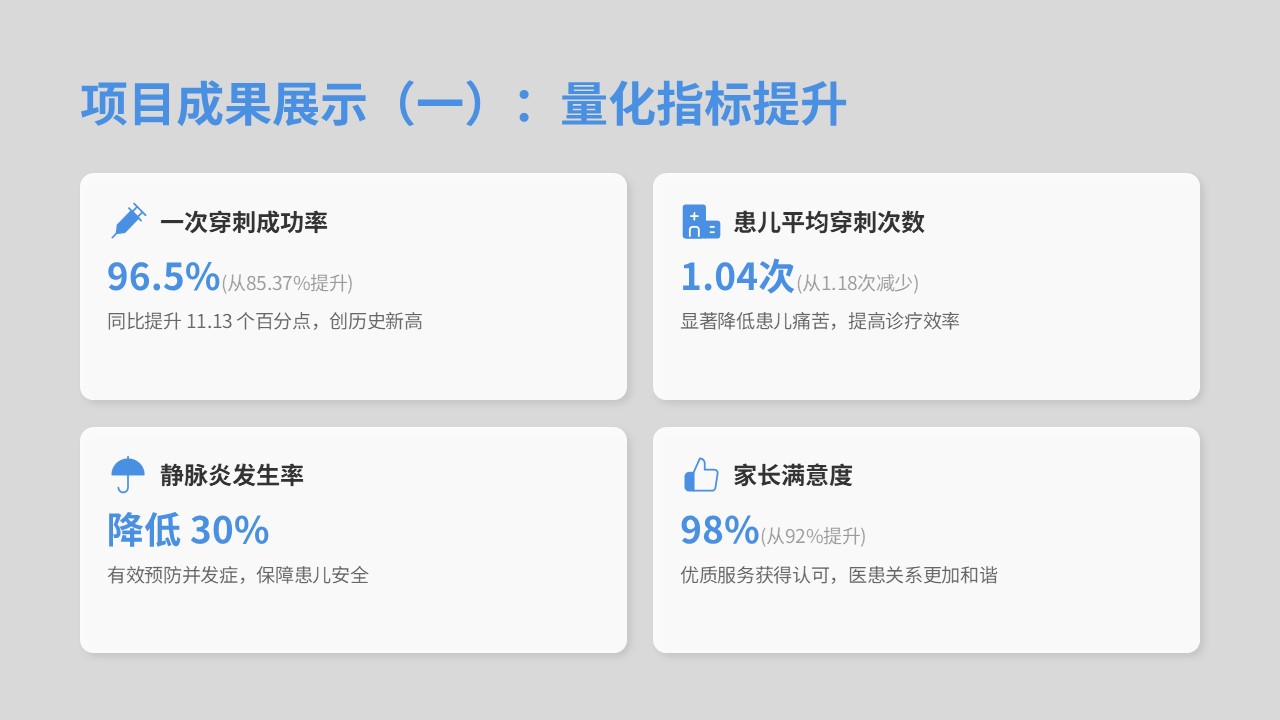This screenshot has height=720, width=1280.
Task: Click the syringe icon
Action: click(128, 221)
